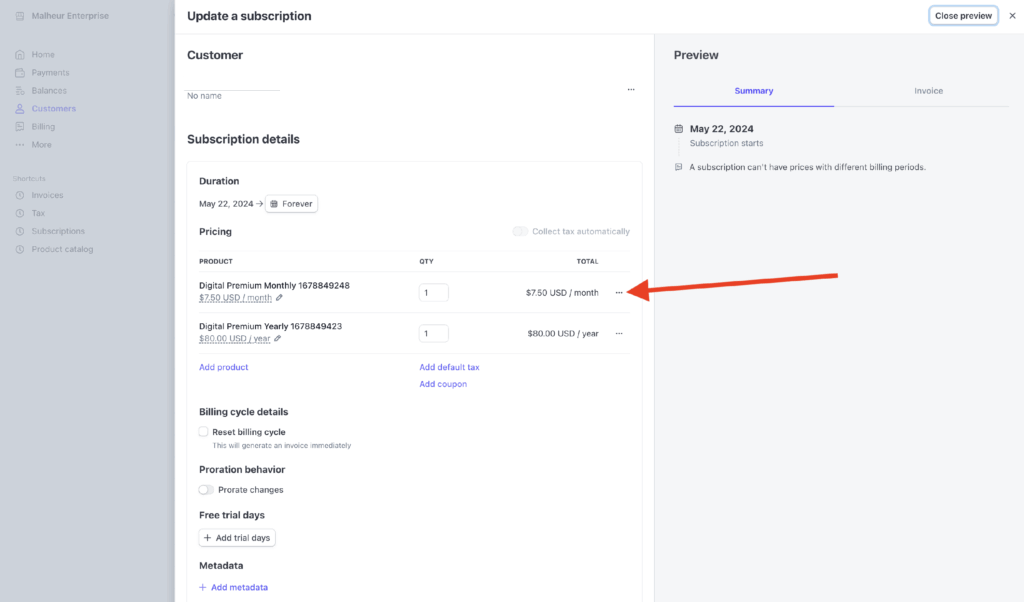Click the Close preview button

pos(963,16)
